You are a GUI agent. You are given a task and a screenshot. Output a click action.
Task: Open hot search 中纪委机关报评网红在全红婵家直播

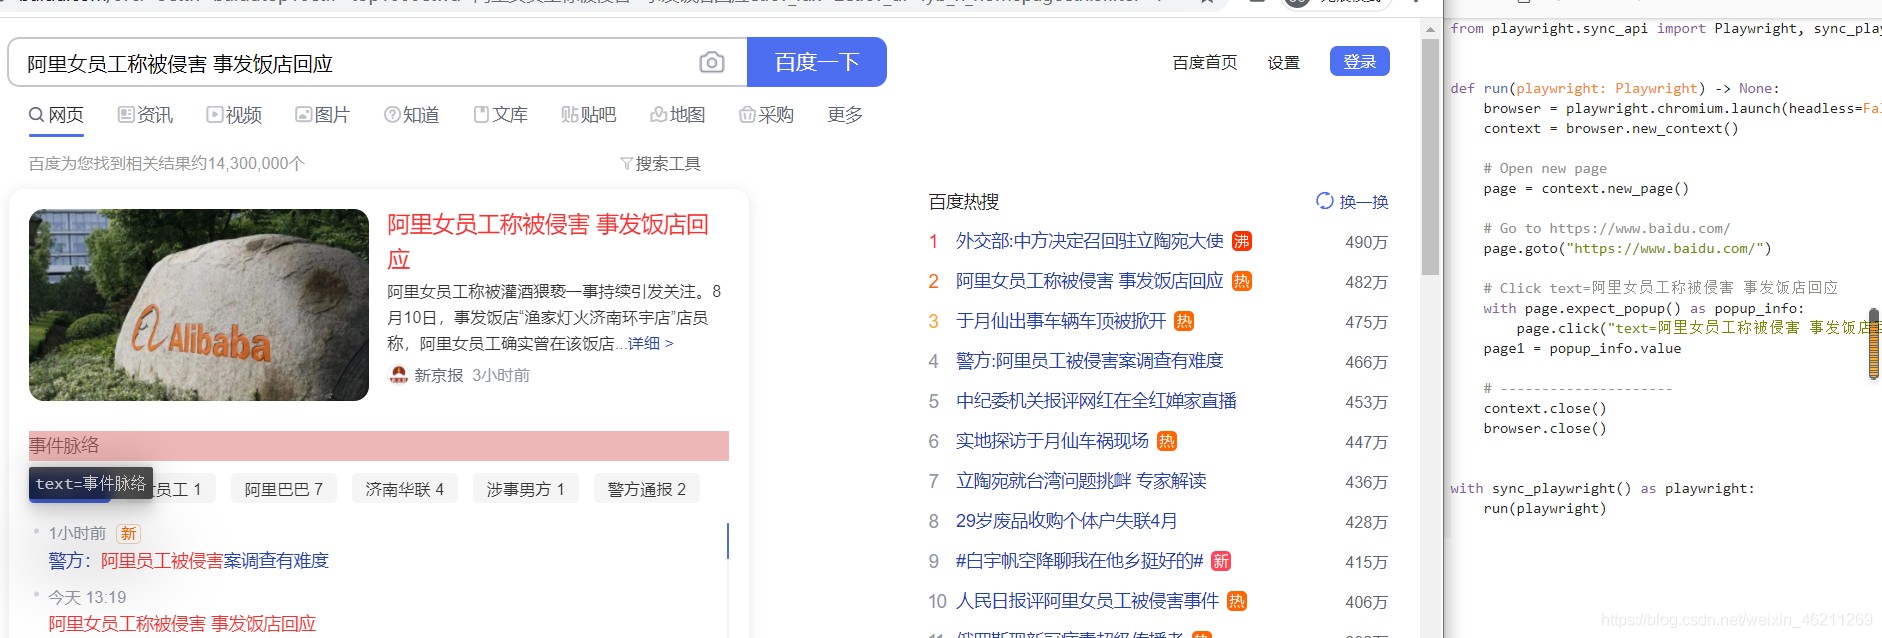click(x=1096, y=401)
